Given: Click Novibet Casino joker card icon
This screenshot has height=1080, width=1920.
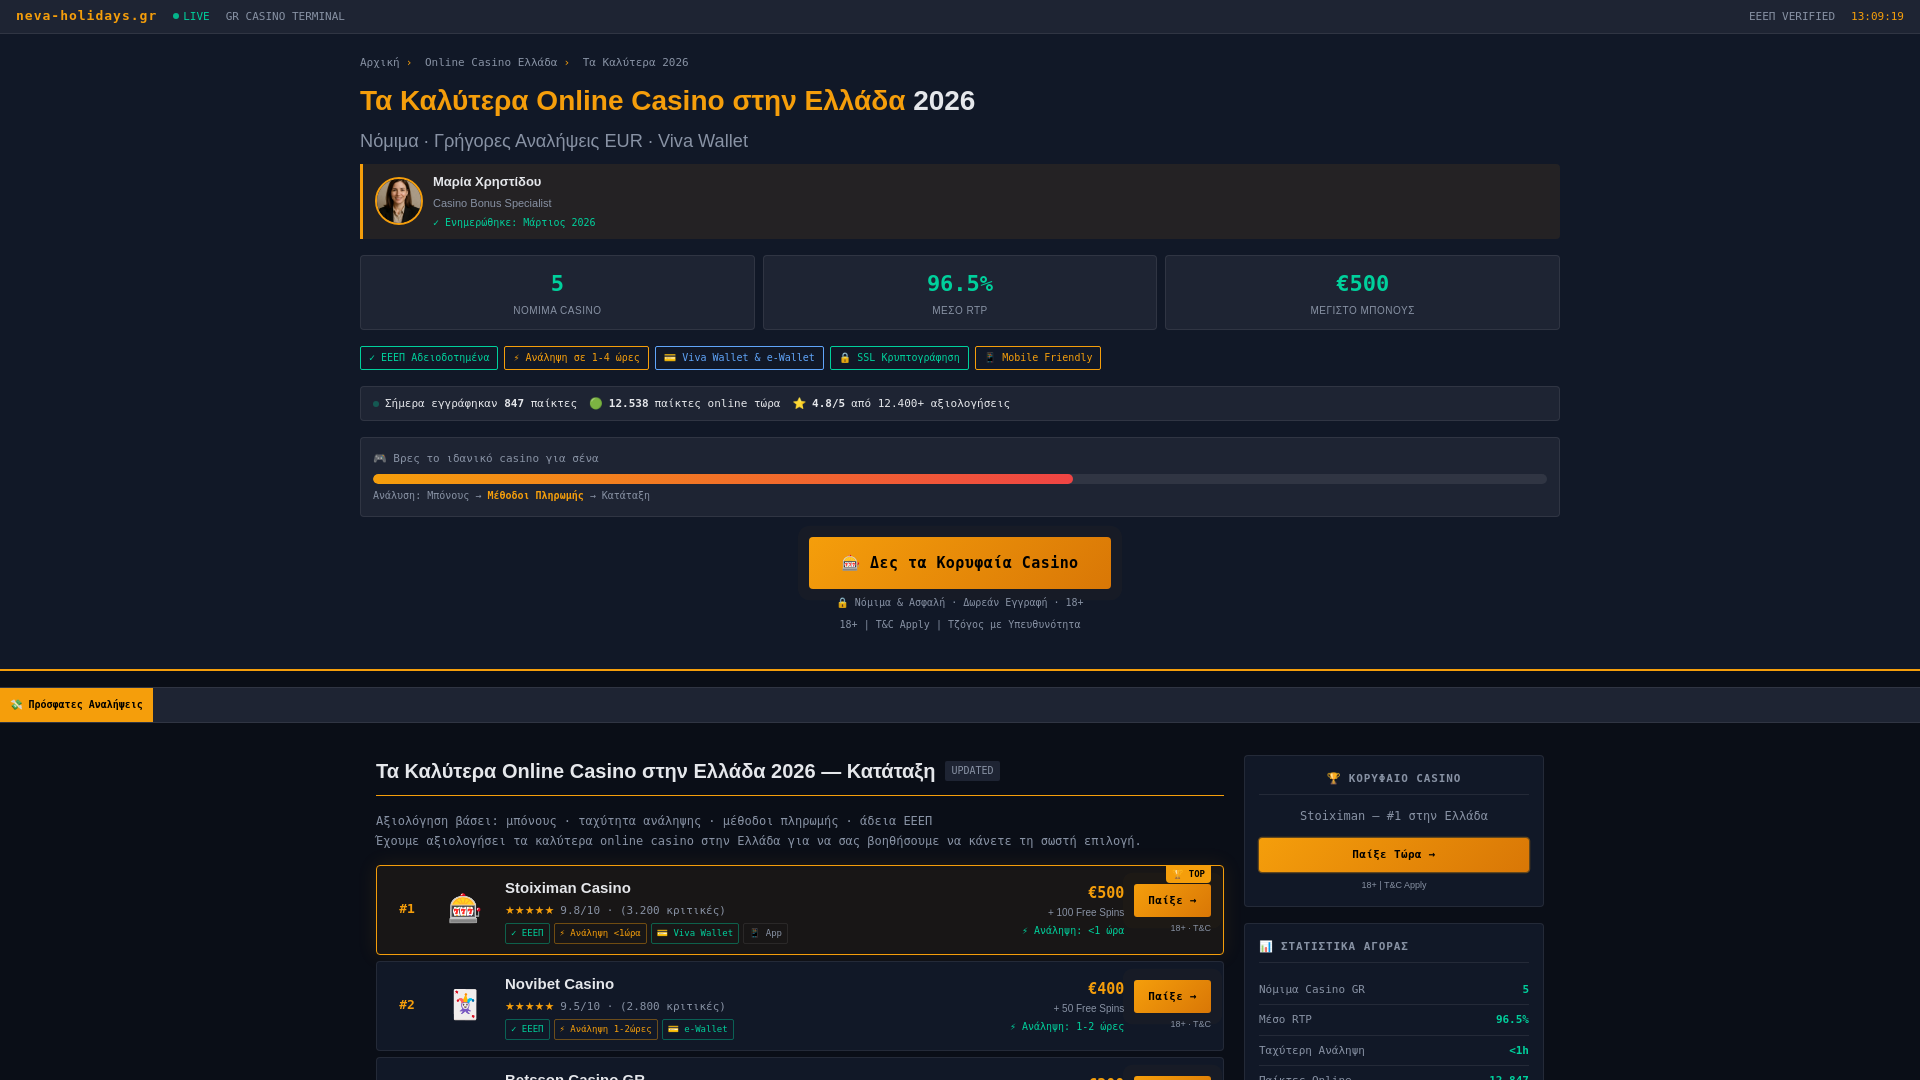Looking at the screenshot, I should [x=464, y=1005].
